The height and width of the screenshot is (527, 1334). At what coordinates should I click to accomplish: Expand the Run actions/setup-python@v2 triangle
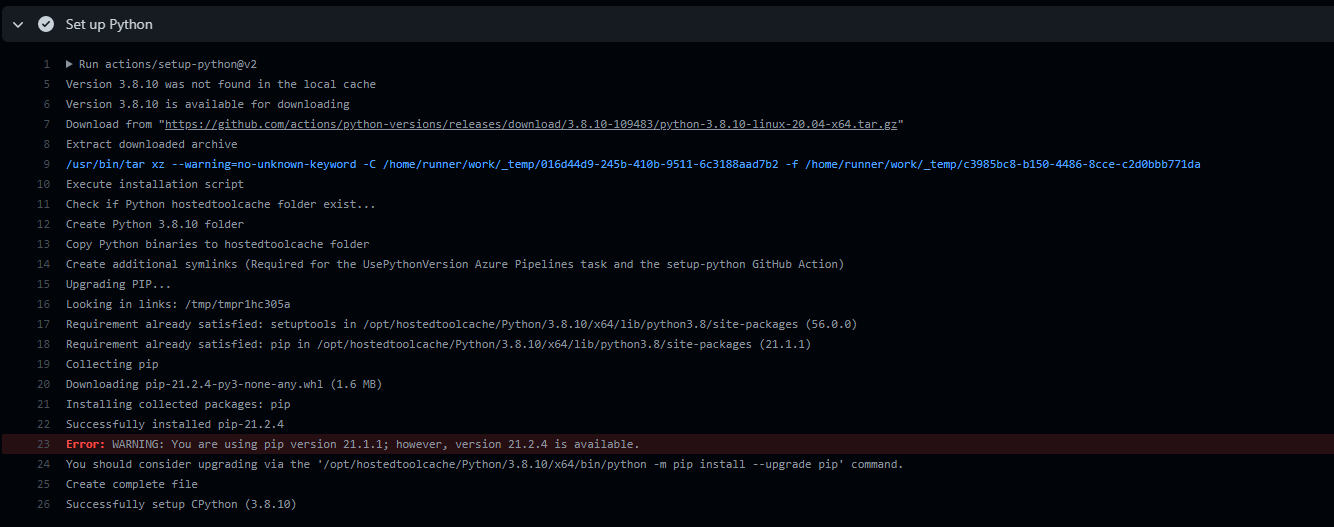pos(70,64)
